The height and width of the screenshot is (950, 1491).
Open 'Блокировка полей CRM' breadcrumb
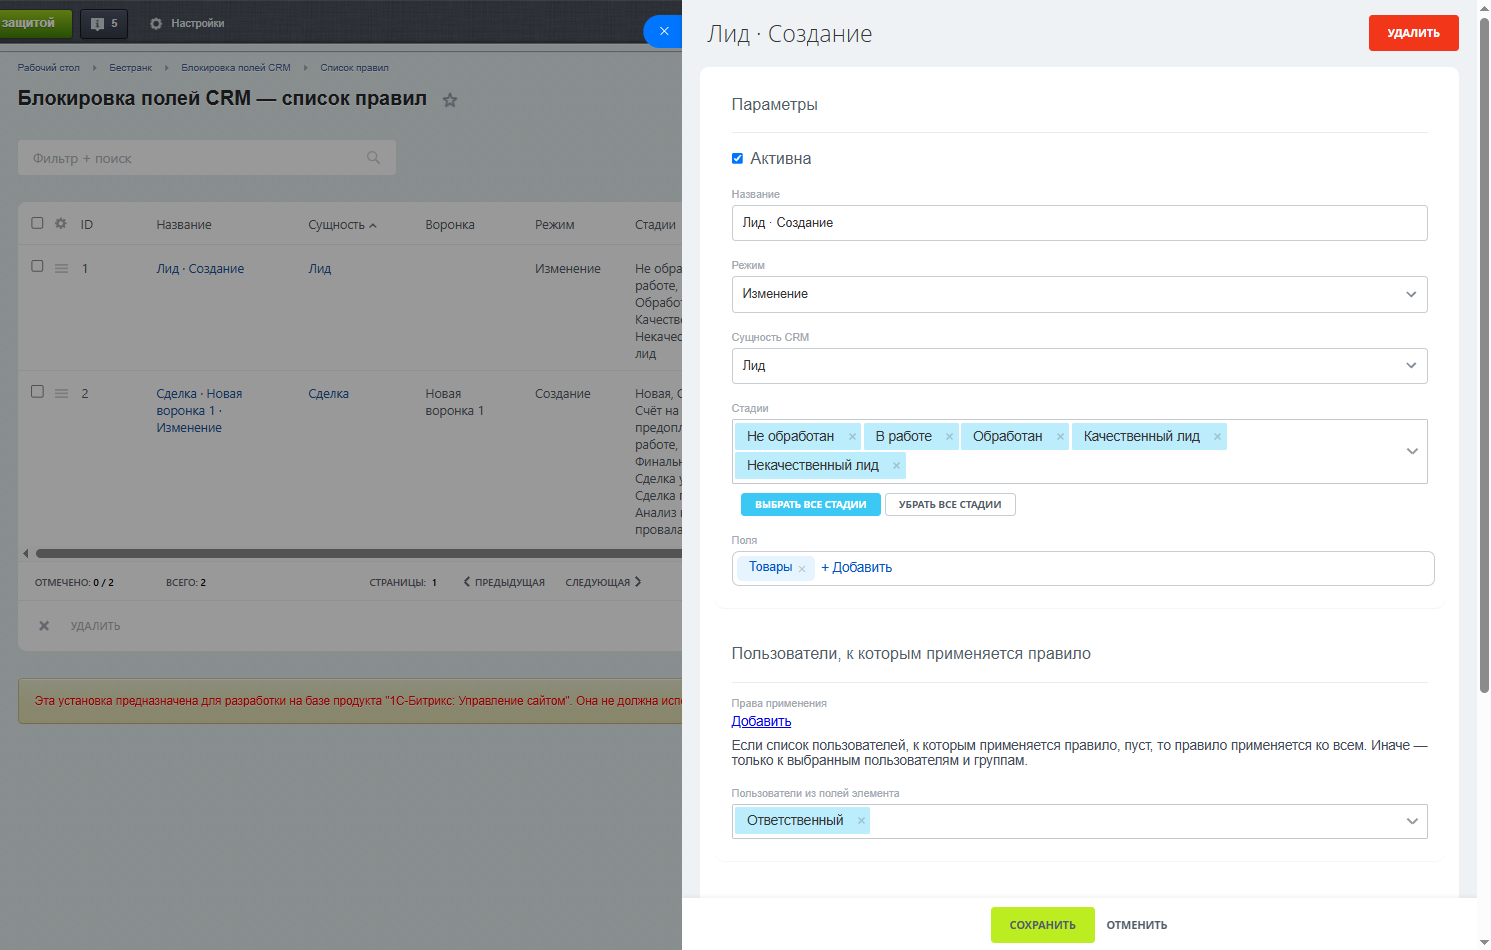(x=236, y=68)
